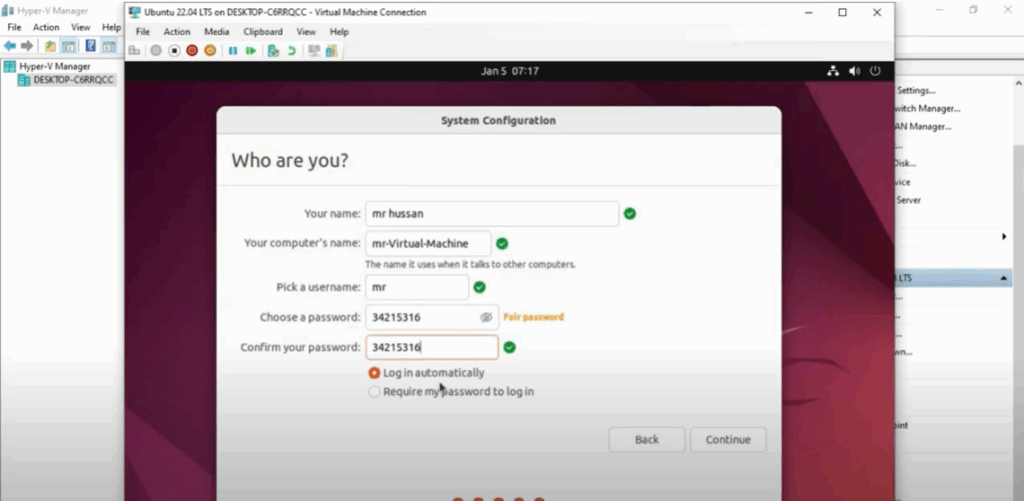The image size is (1024, 501).
Task: Click the greyed Start icon in VM toolbar
Action: tap(155, 50)
